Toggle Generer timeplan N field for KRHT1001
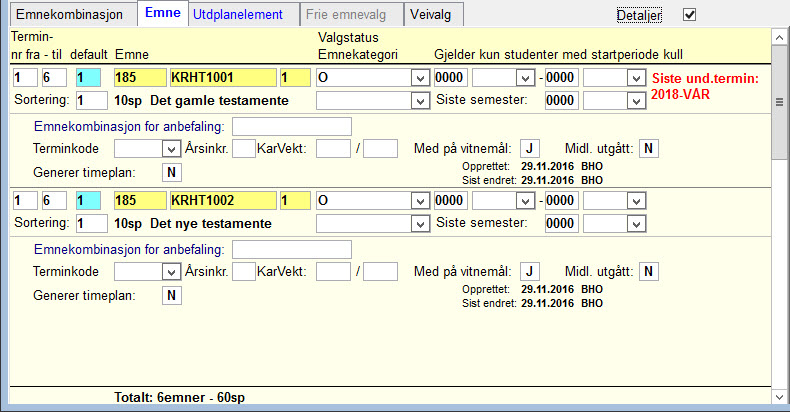 tap(172, 173)
